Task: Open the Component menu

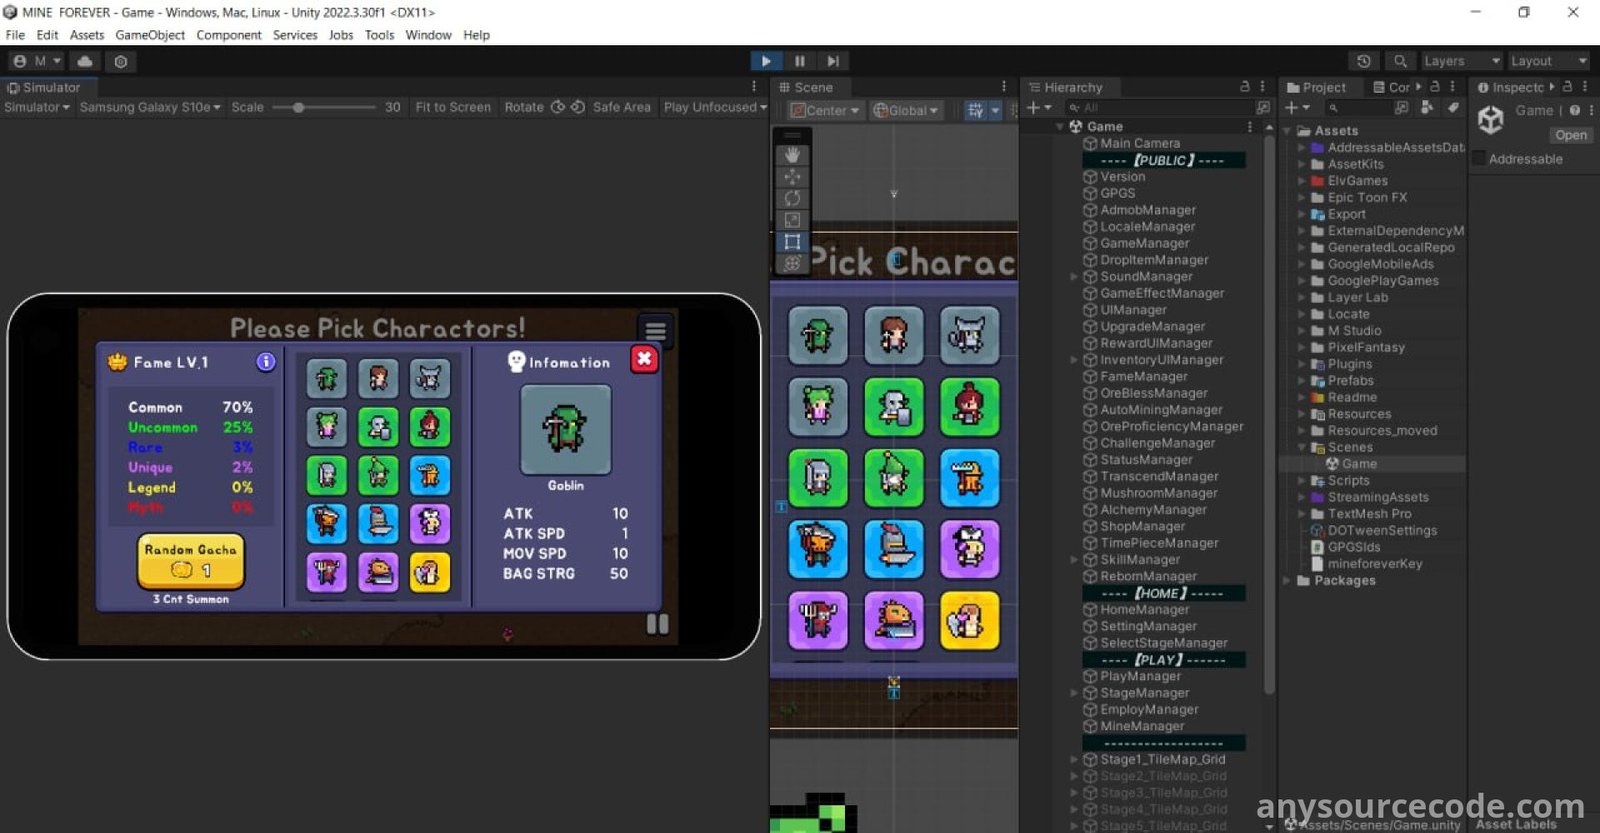Action: click(229, 35)
